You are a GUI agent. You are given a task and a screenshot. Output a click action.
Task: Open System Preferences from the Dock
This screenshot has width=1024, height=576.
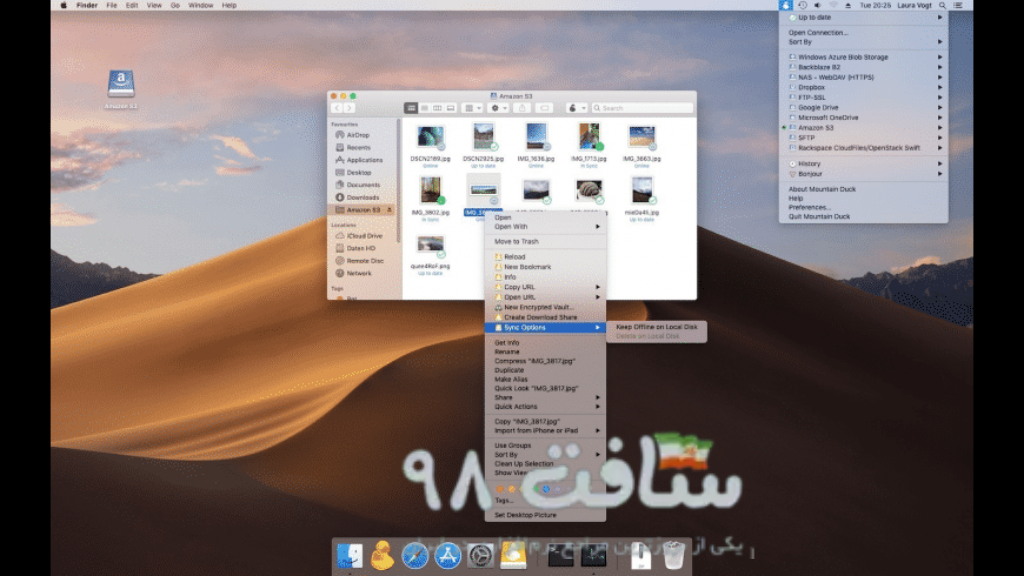[480, 556]
